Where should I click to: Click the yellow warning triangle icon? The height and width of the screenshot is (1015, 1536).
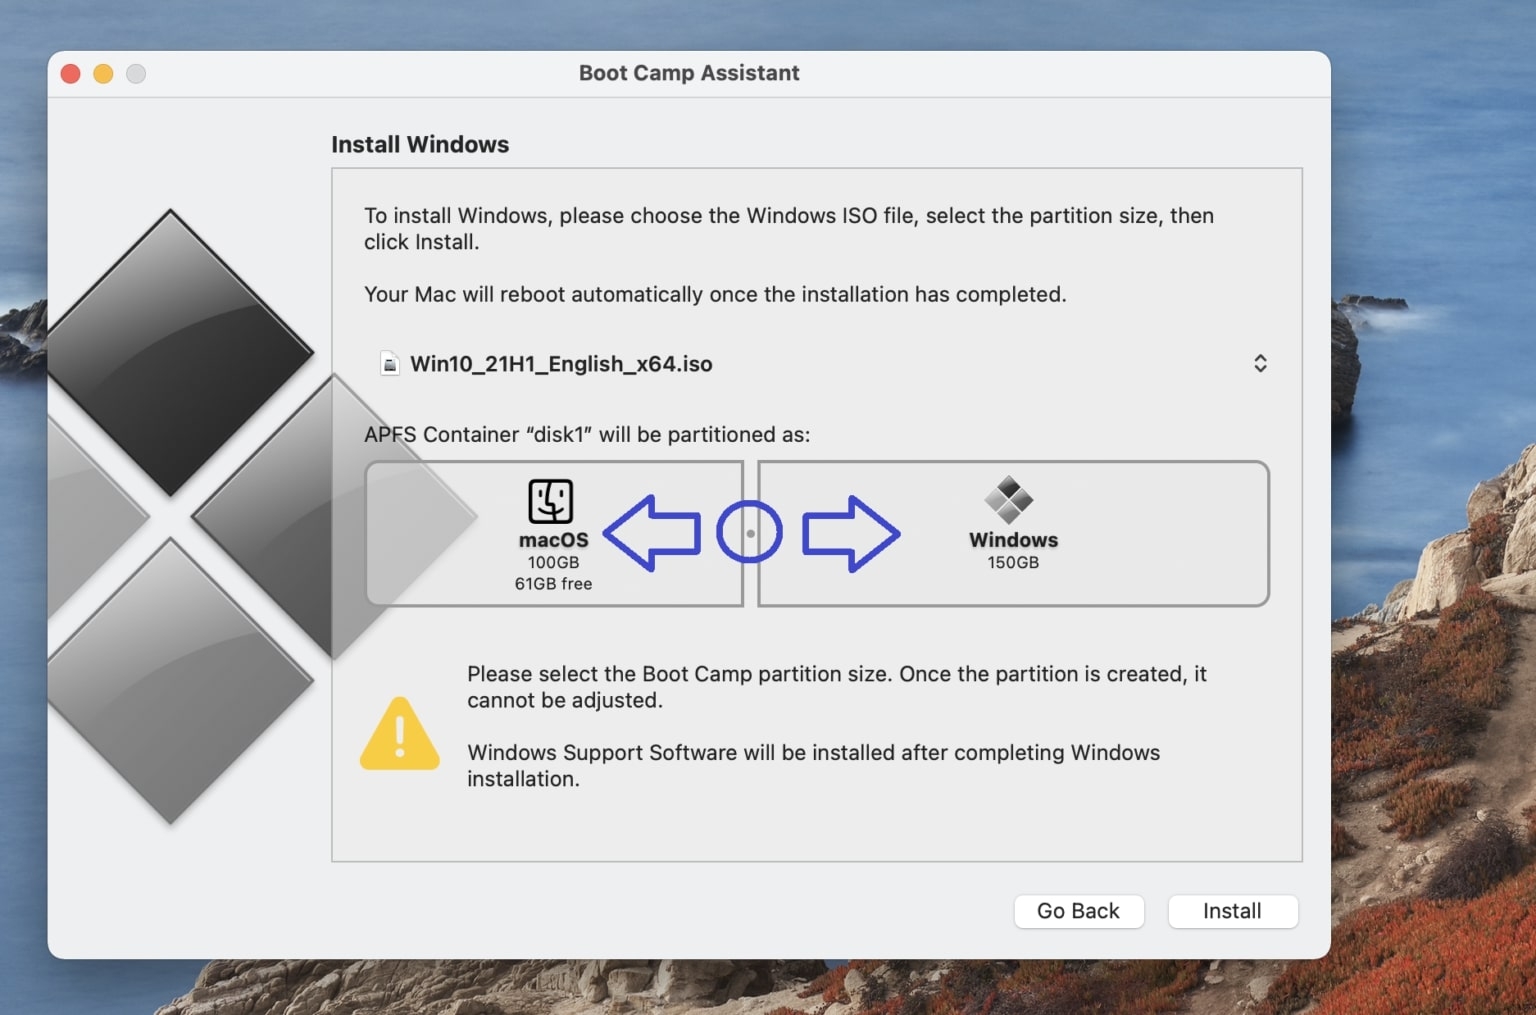pyautogui.click(x=399, y=733)
